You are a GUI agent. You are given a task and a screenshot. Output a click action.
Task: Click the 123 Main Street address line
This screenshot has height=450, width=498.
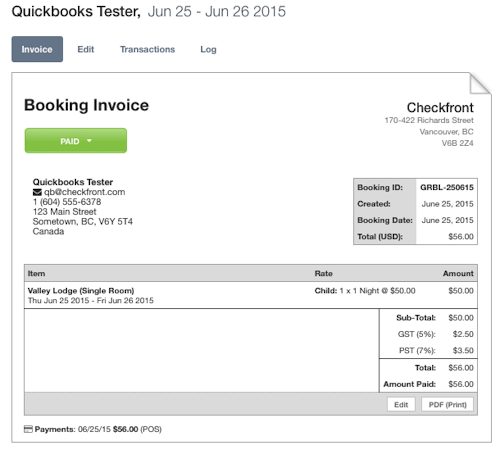click(64, 212)
